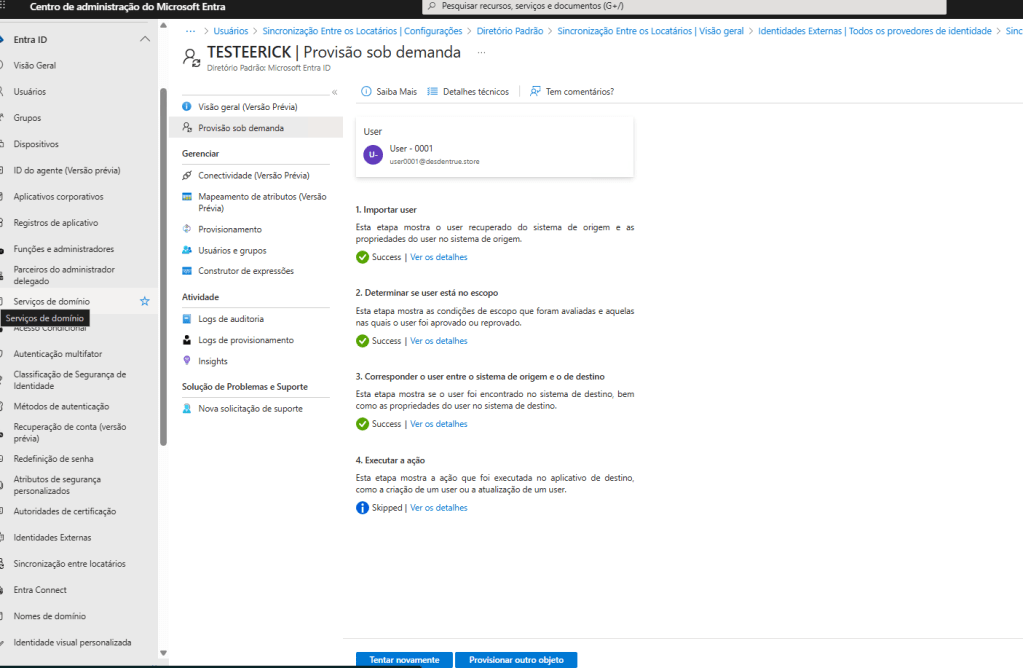
Task: Open Provisionamento menu item
Action: pyautogui.click(x=229, y=229)
